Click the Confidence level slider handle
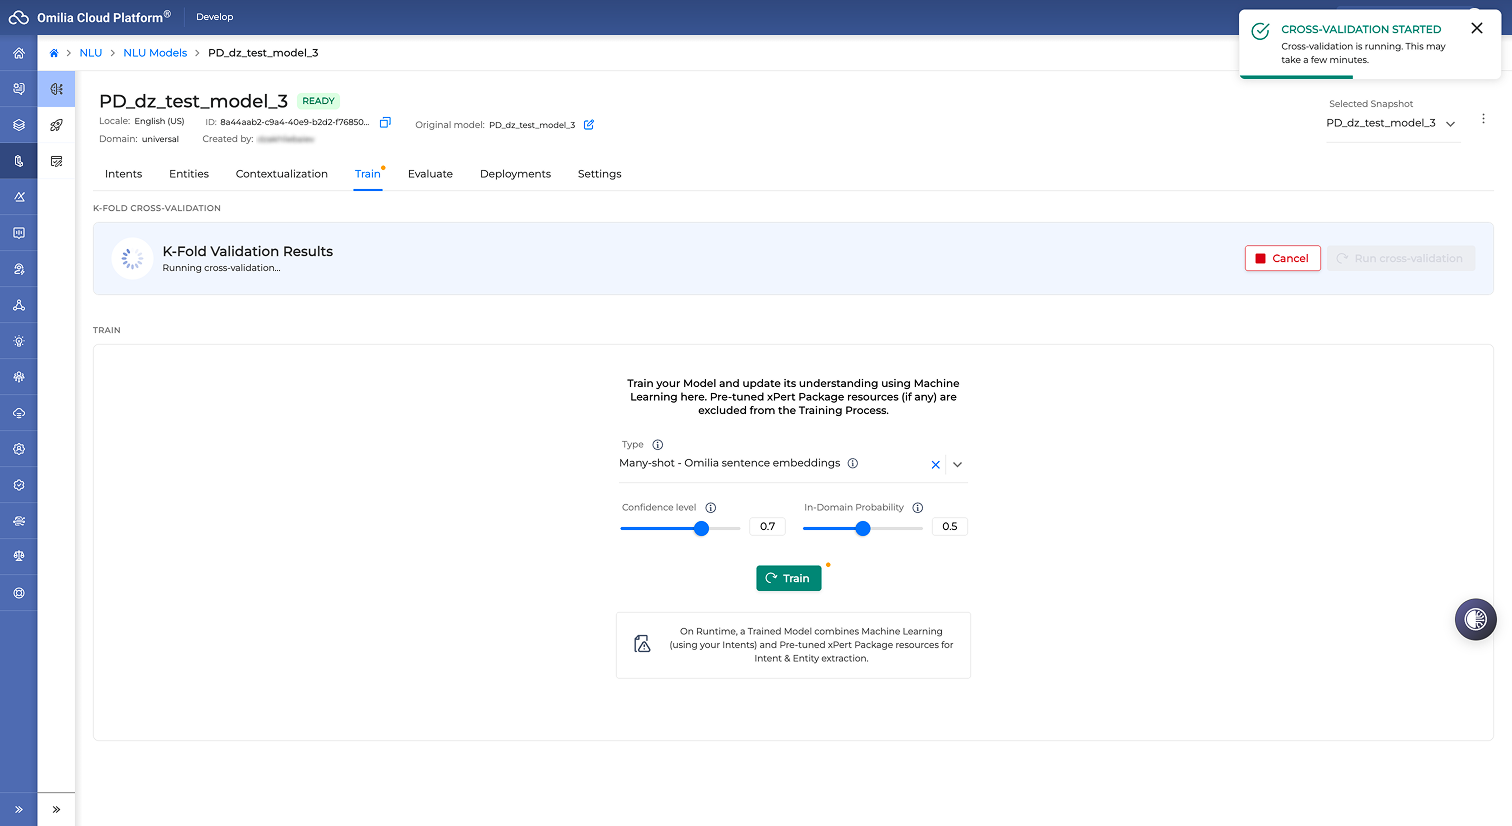This screenshot has width=1512, height=826. tap(702, 528)
